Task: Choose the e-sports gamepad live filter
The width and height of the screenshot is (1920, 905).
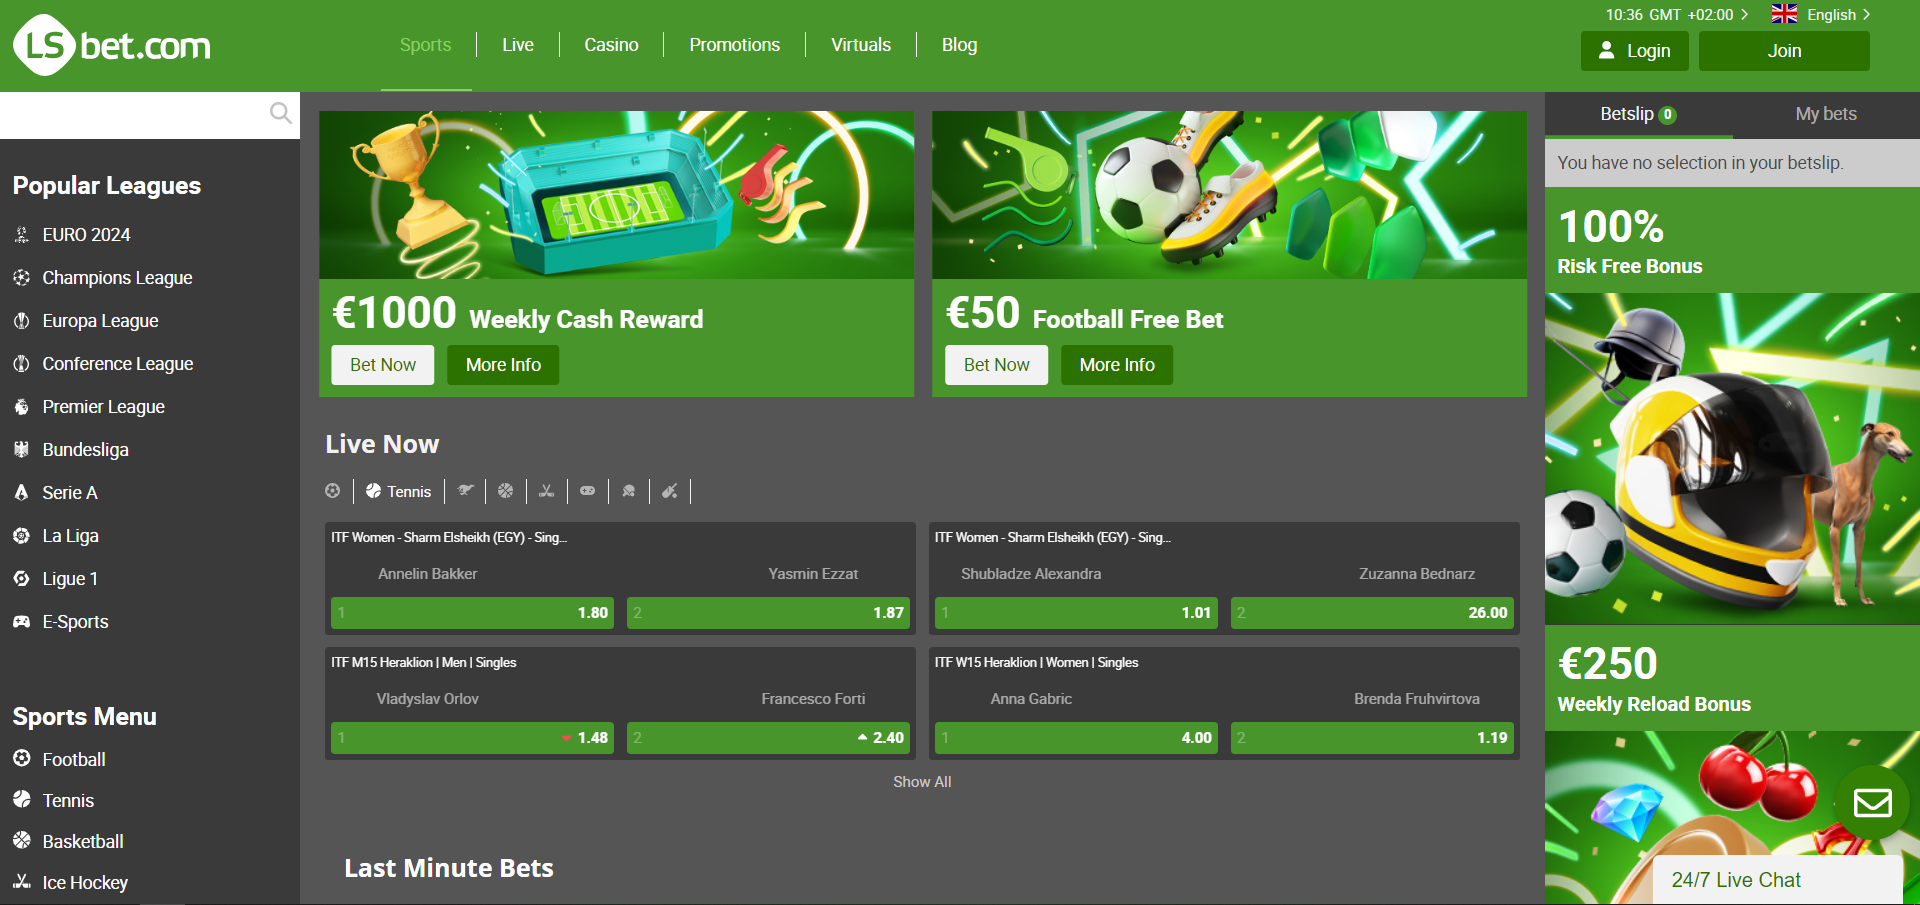Action: [x=588, y=491]
